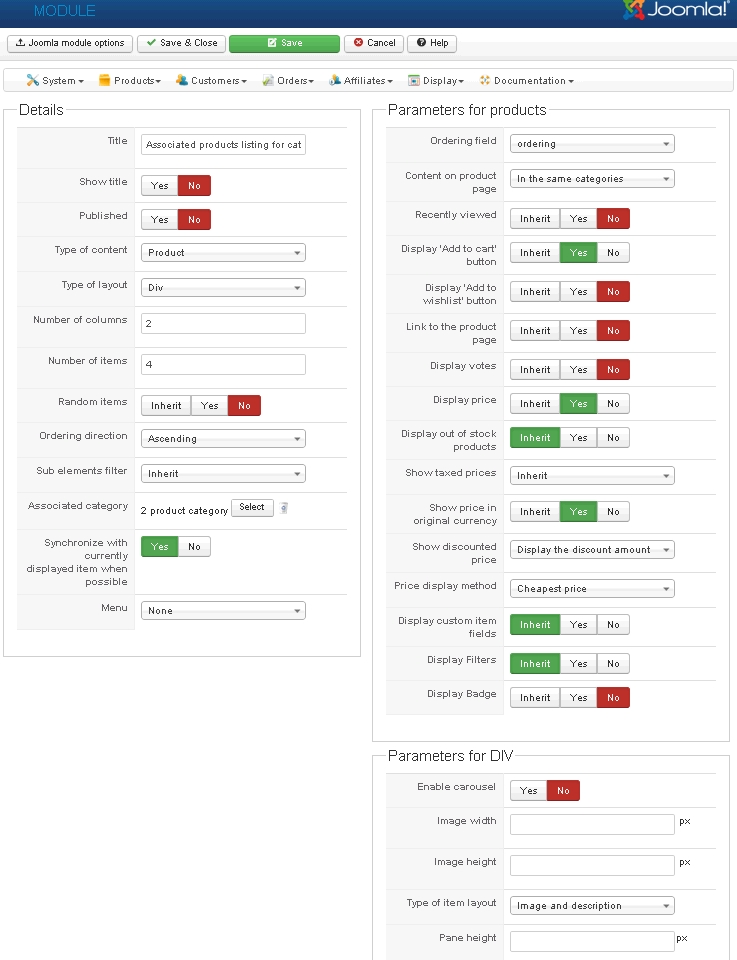This screenshot has width=737, height=960.
Task: Open the Type of content dropdown
Action: pos(223,253)
